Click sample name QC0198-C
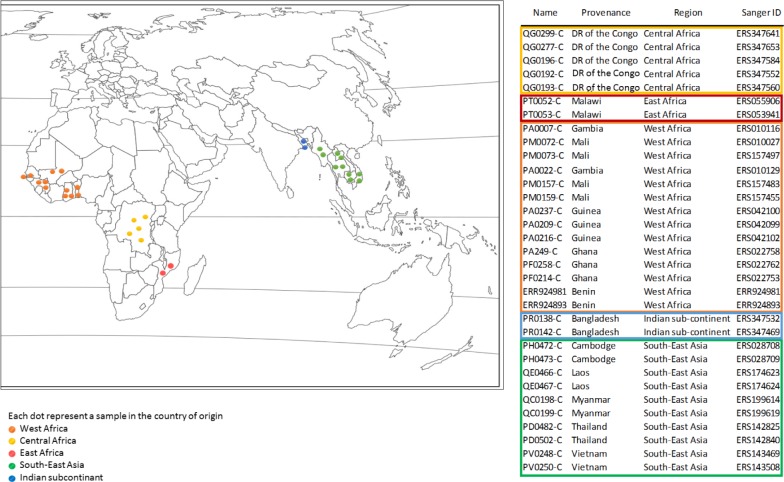Viewport: 784px width, 482px height. [542, 400]
